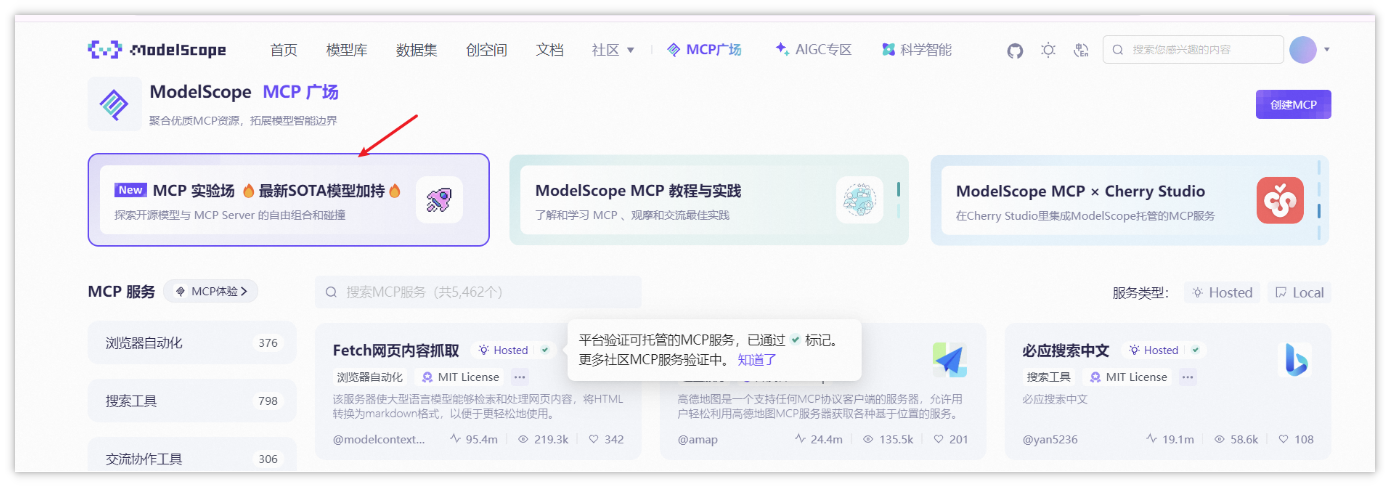Open the 首页 nav item
The width and height of the screenshot is (1390, 487).
click(x=284, y=50)
